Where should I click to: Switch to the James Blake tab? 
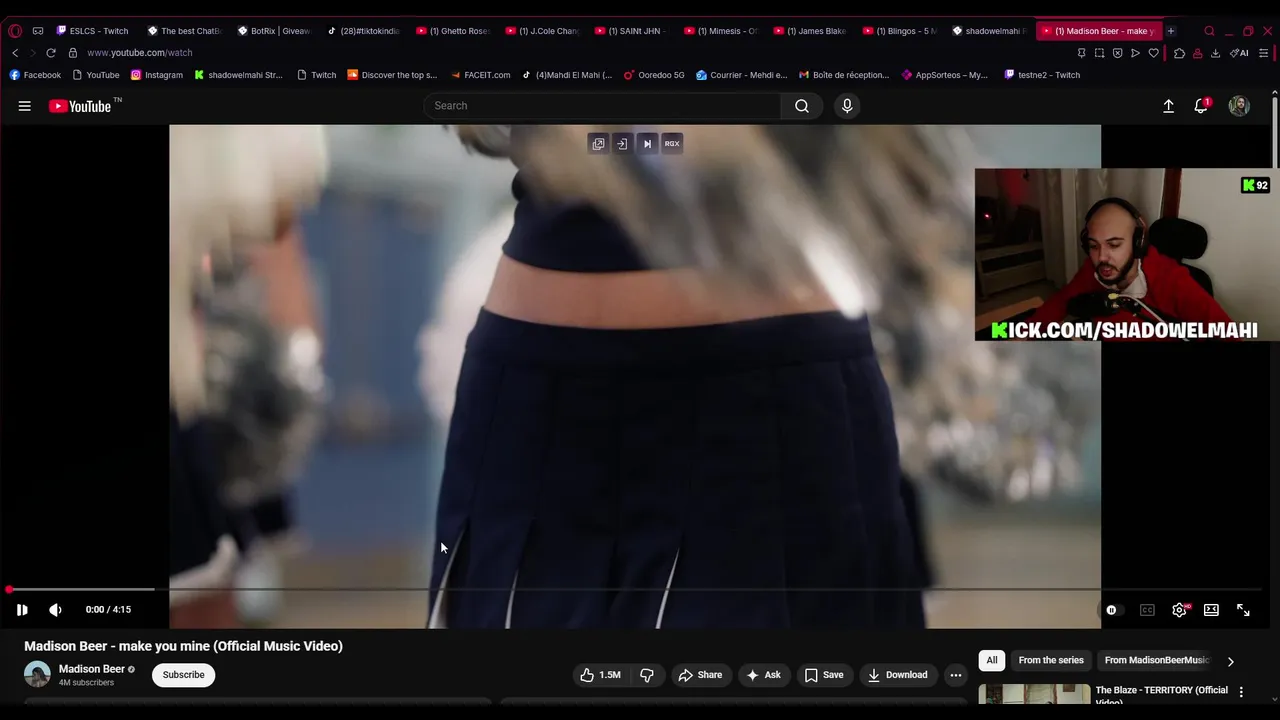[x=810, y=31]
